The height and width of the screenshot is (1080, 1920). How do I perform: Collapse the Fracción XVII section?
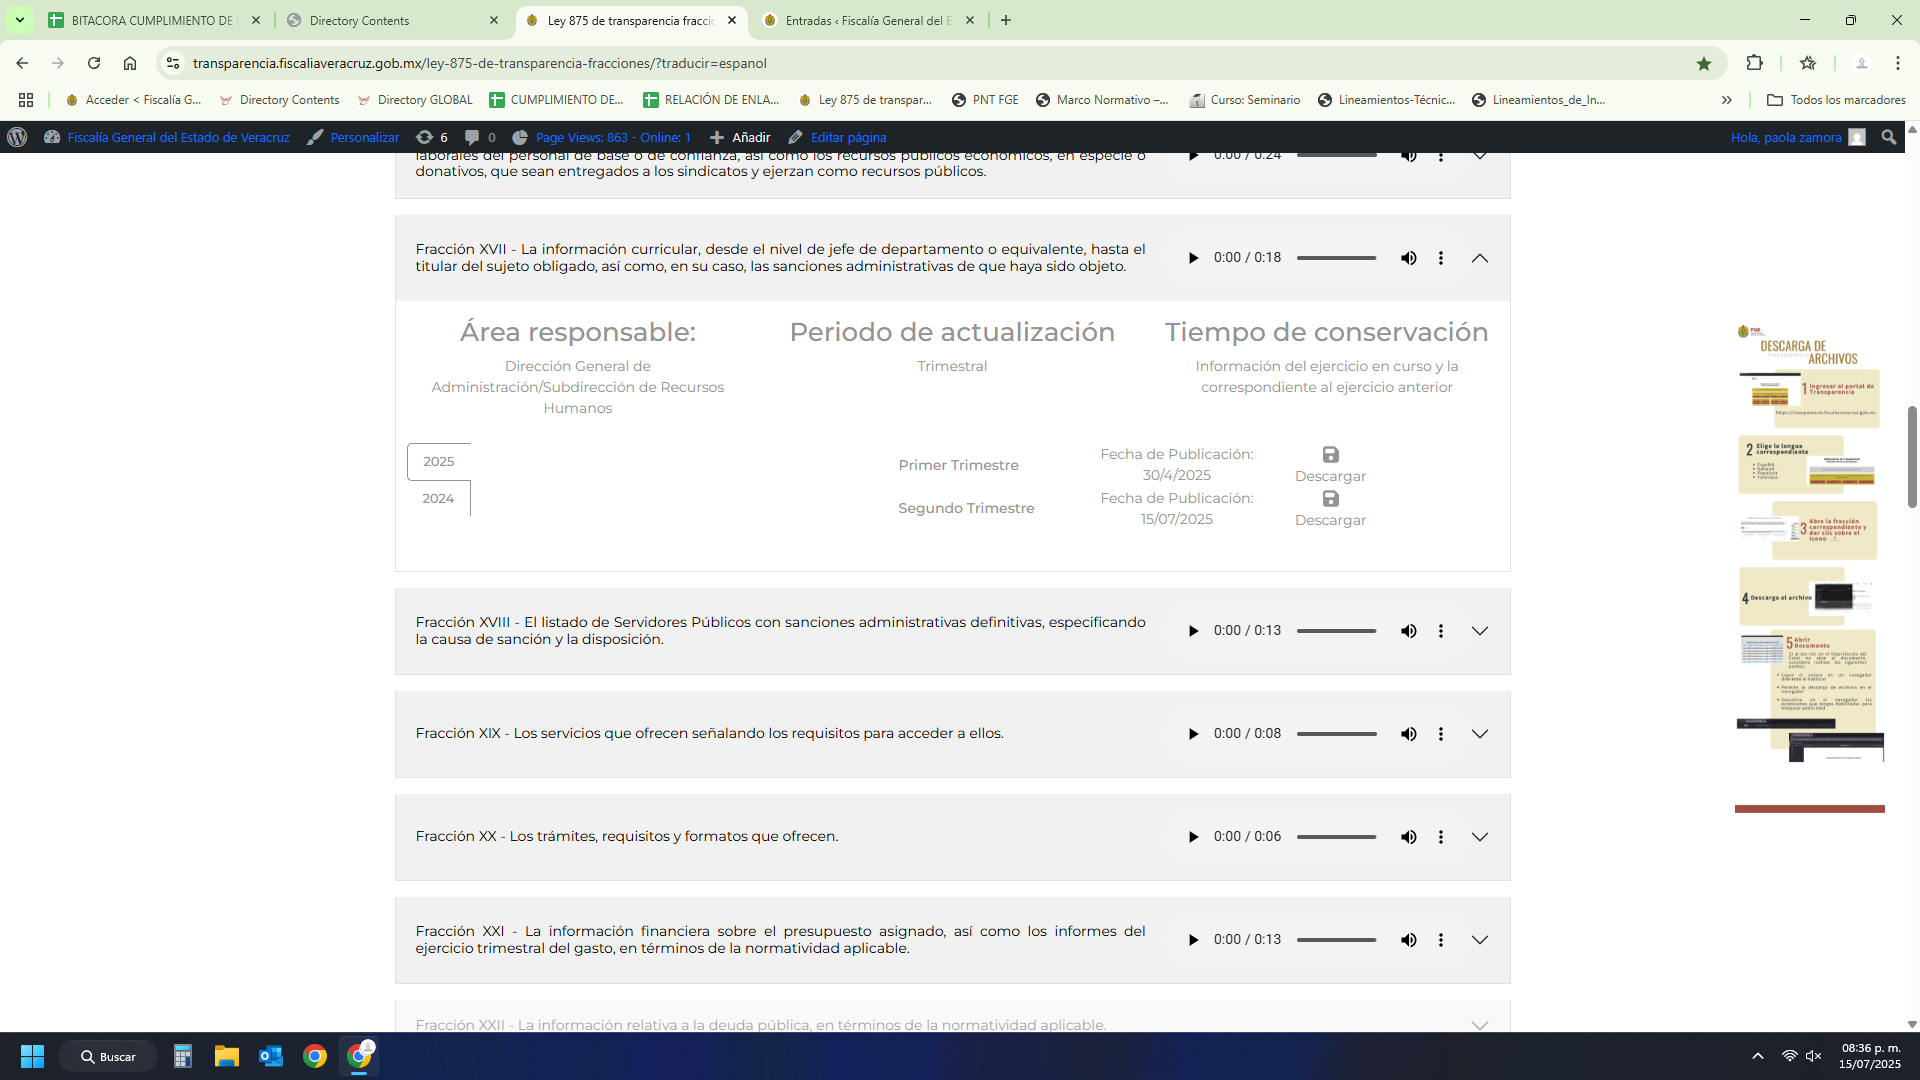point(1480,258)
